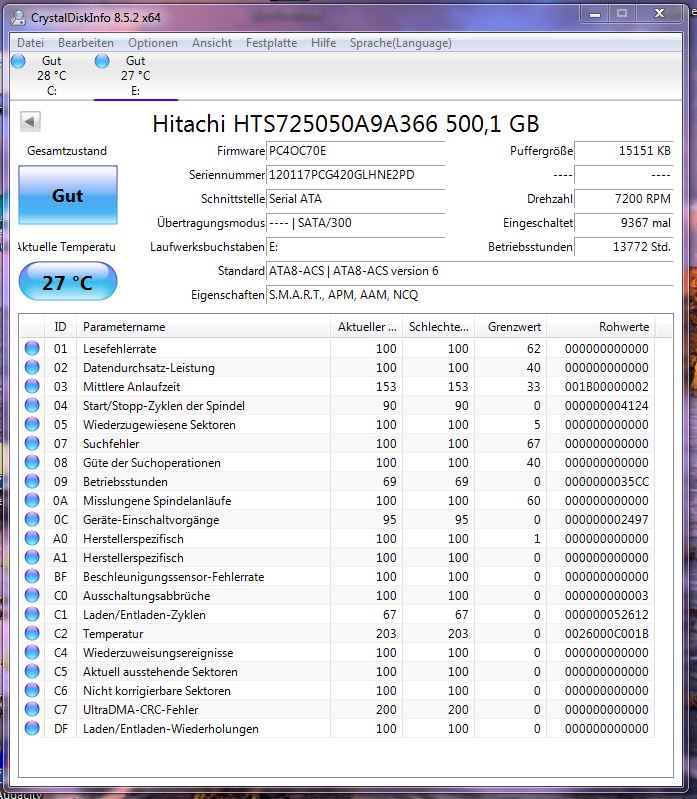Click the status orb of Lesefehlerrate row

click(x=32, y=349)
